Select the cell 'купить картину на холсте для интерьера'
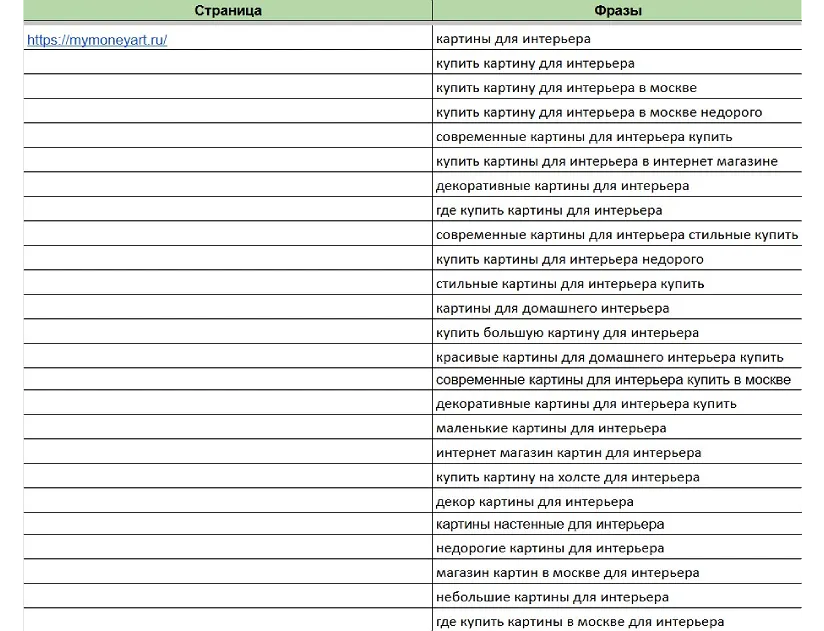The width and height of the screenshot is (824, 631). point(568,477)
